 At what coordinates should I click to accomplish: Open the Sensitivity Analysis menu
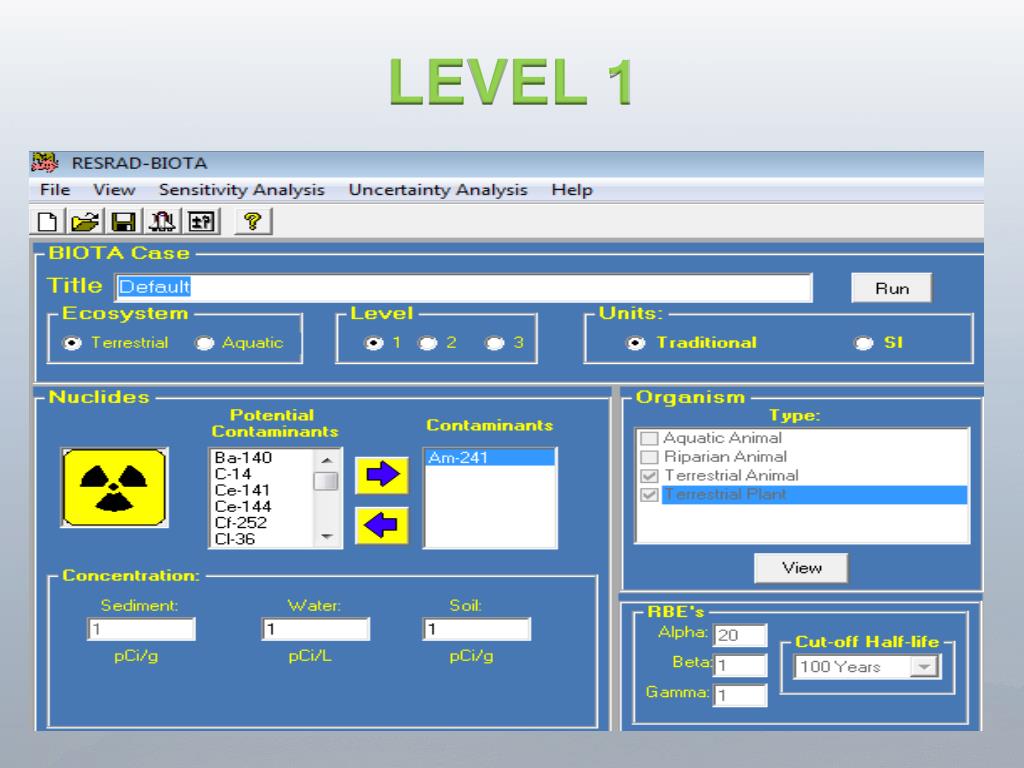tap(242, 190)
